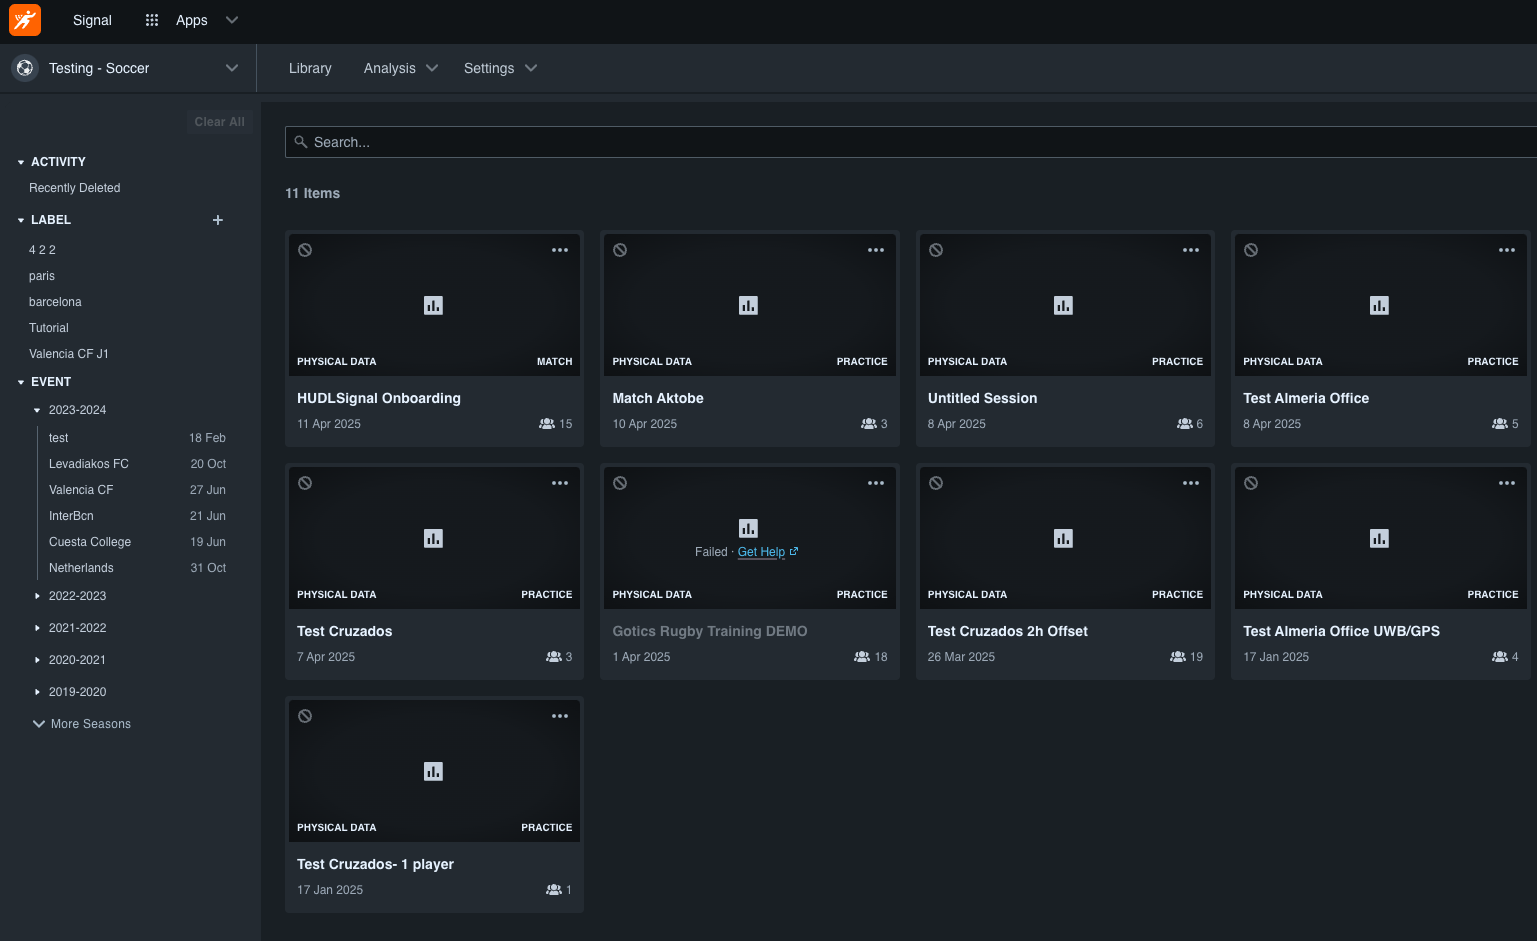Expand the 2022-2023 season
1537x941 pixels.
click(x=37, y=596)
